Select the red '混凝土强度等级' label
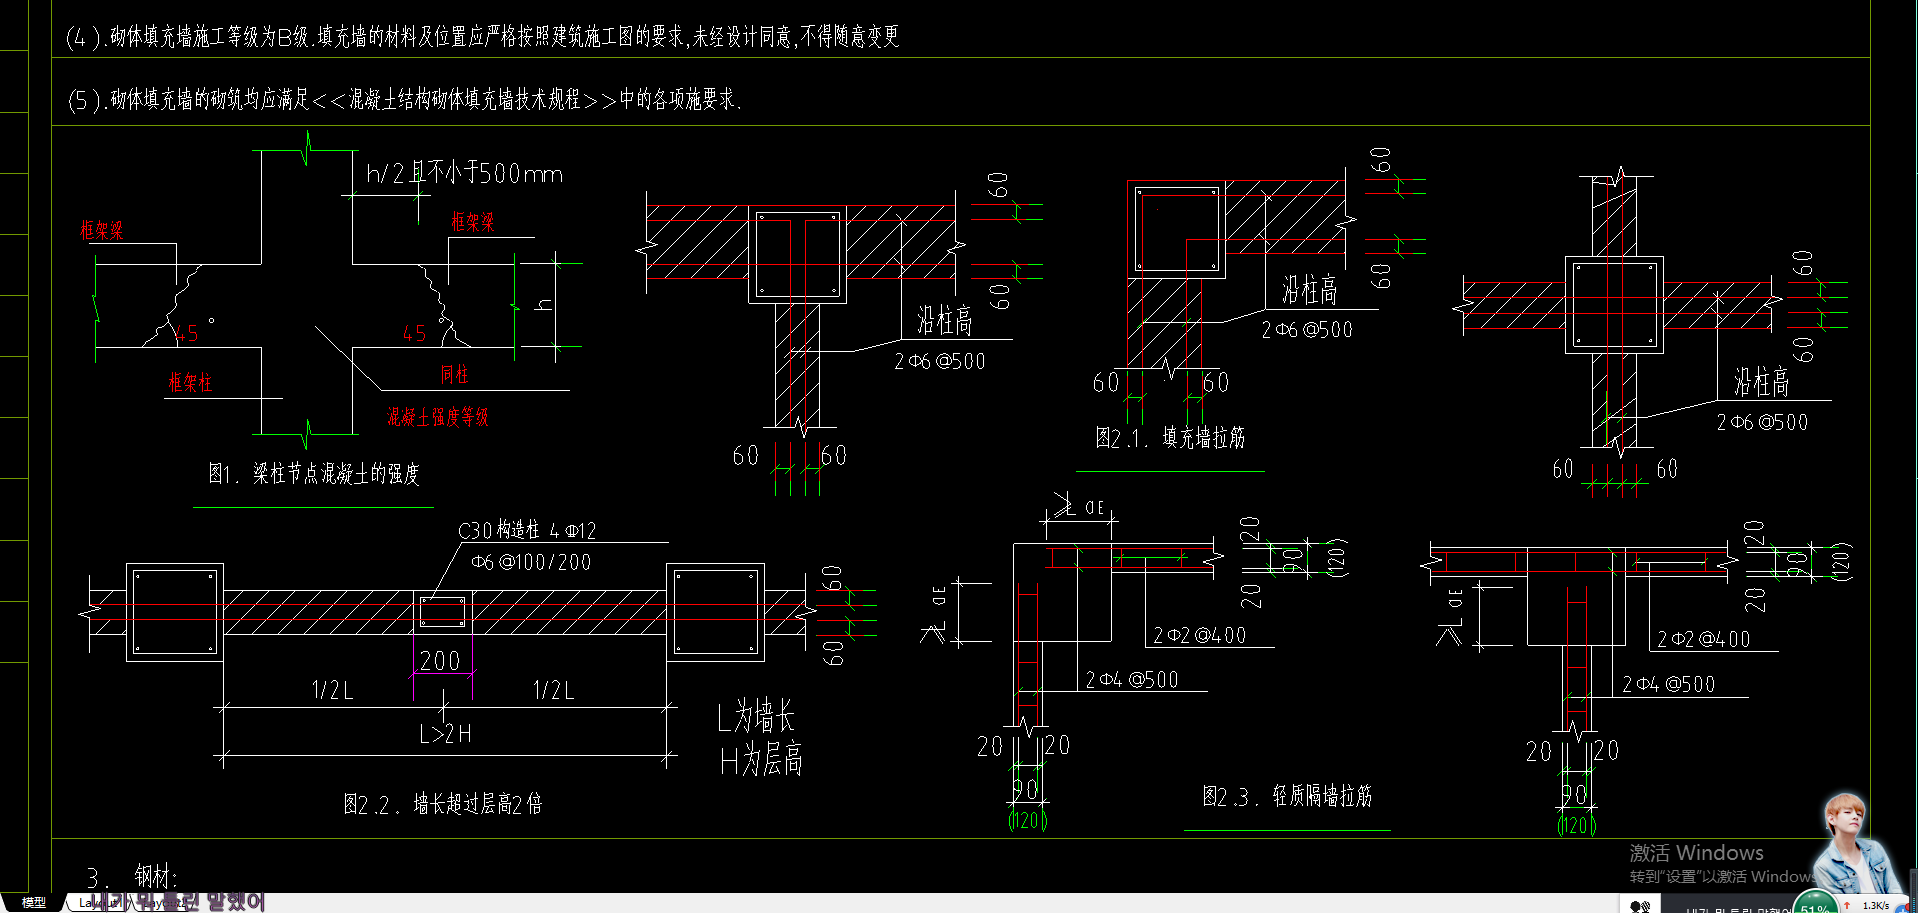Viewport: 1918px width, 913px height. pos(438,416)
